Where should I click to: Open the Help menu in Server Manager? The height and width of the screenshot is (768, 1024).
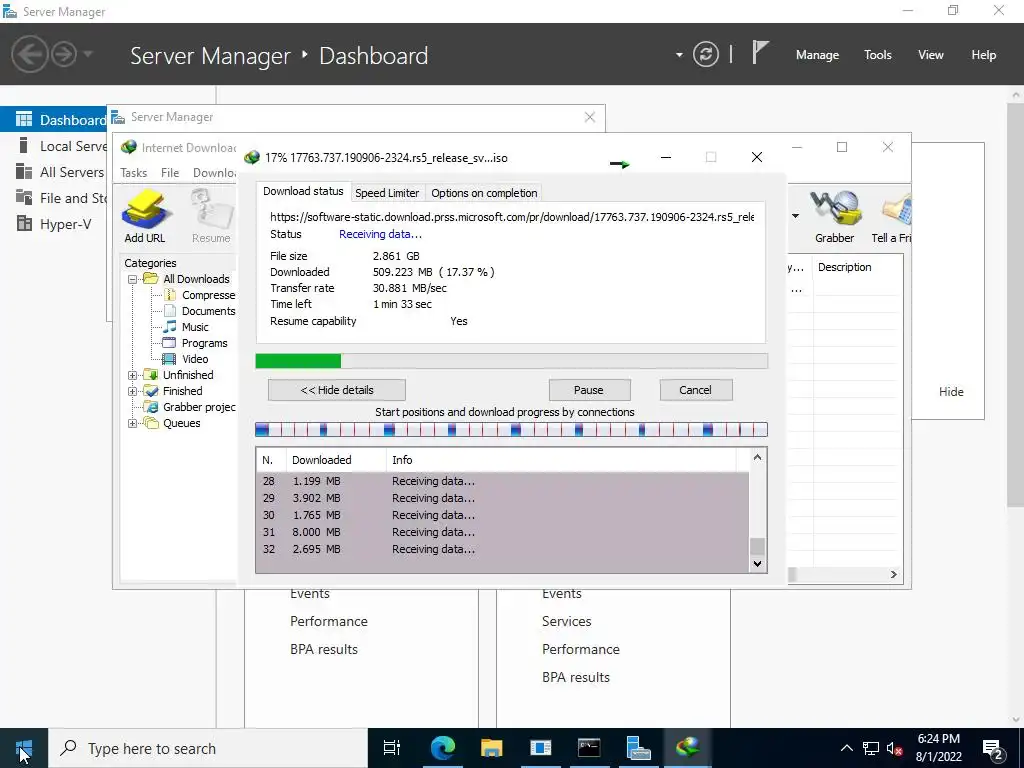click(x=984, y=55)
